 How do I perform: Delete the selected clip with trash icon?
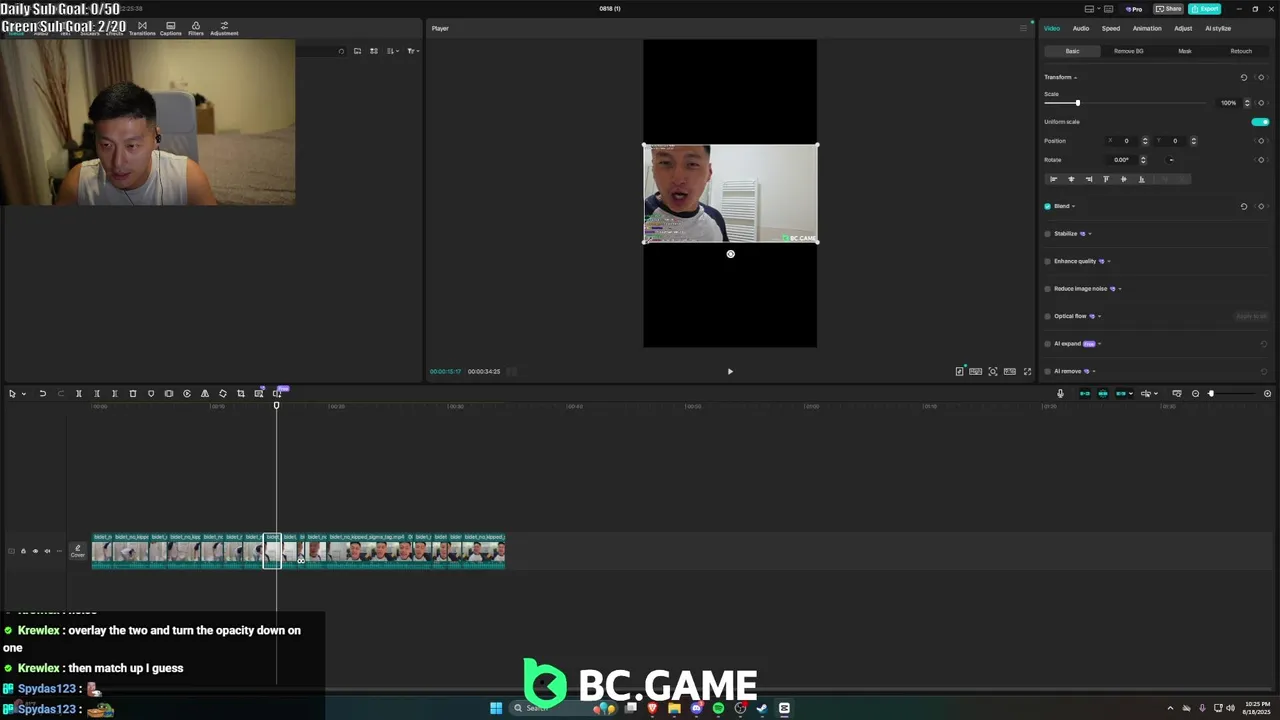(133, 394)
